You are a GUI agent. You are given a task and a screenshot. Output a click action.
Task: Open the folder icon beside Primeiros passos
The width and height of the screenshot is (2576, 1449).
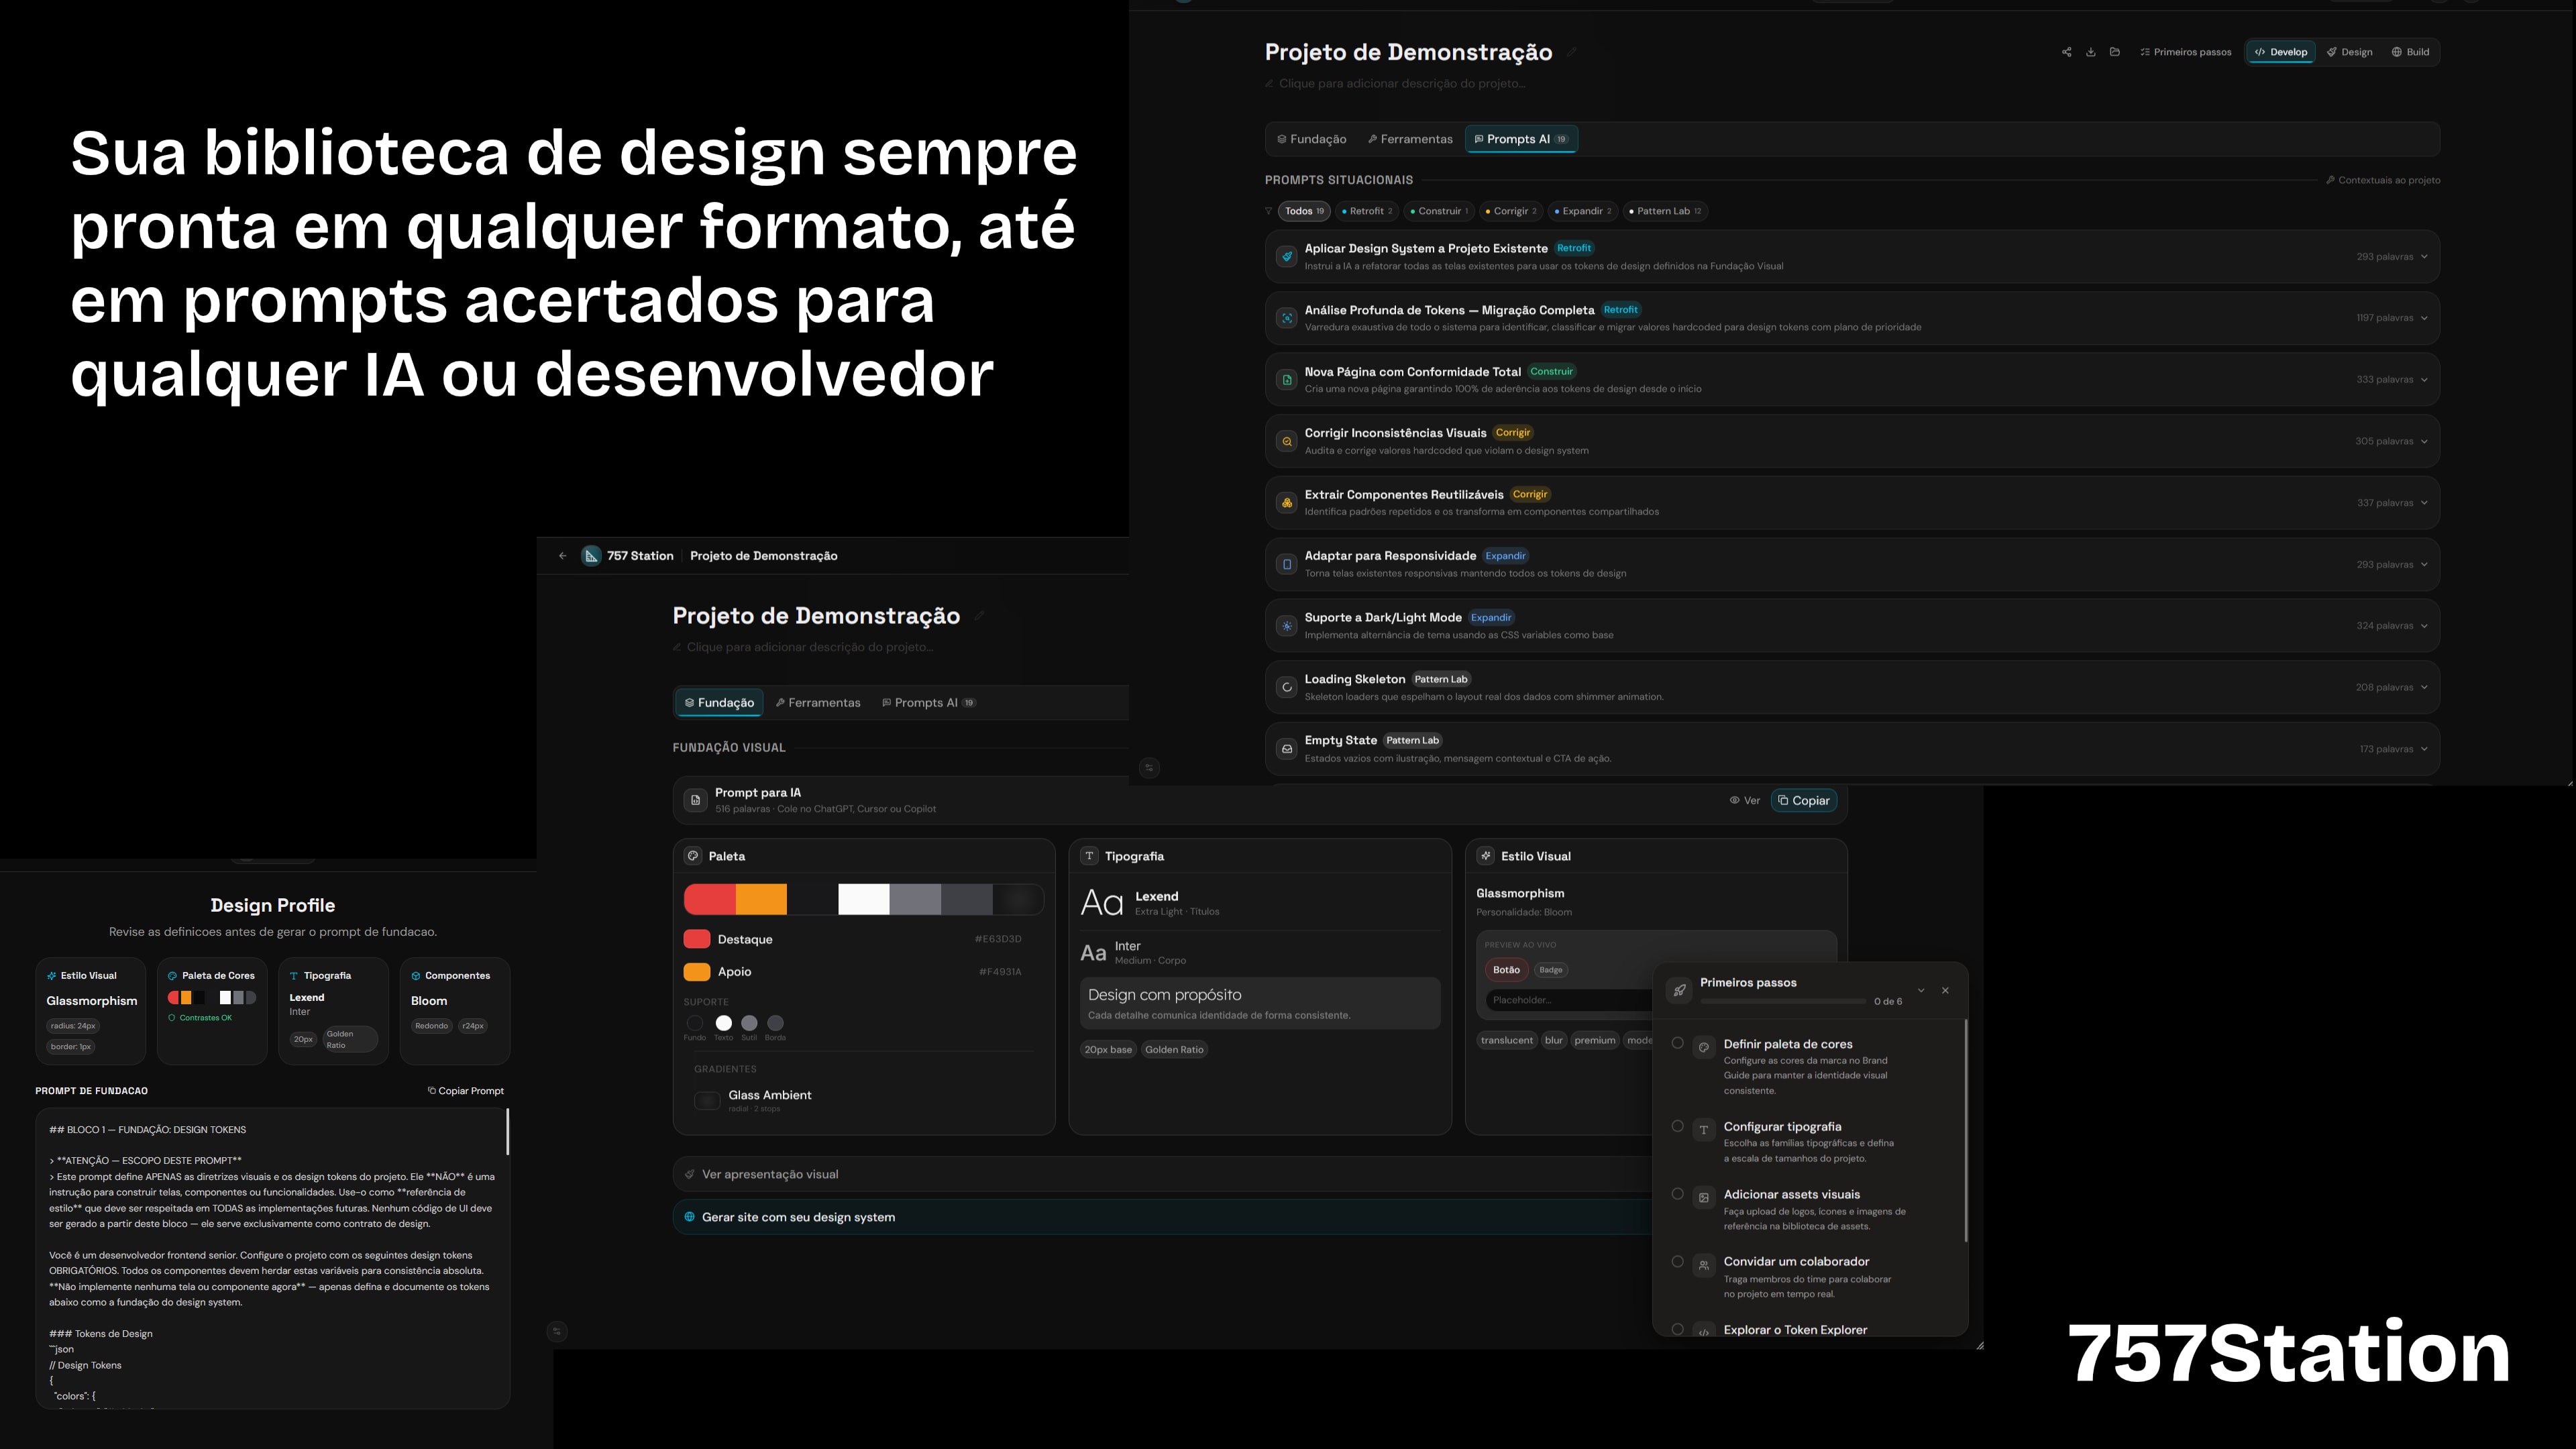pyautogui.click(x=2114, y=52)
